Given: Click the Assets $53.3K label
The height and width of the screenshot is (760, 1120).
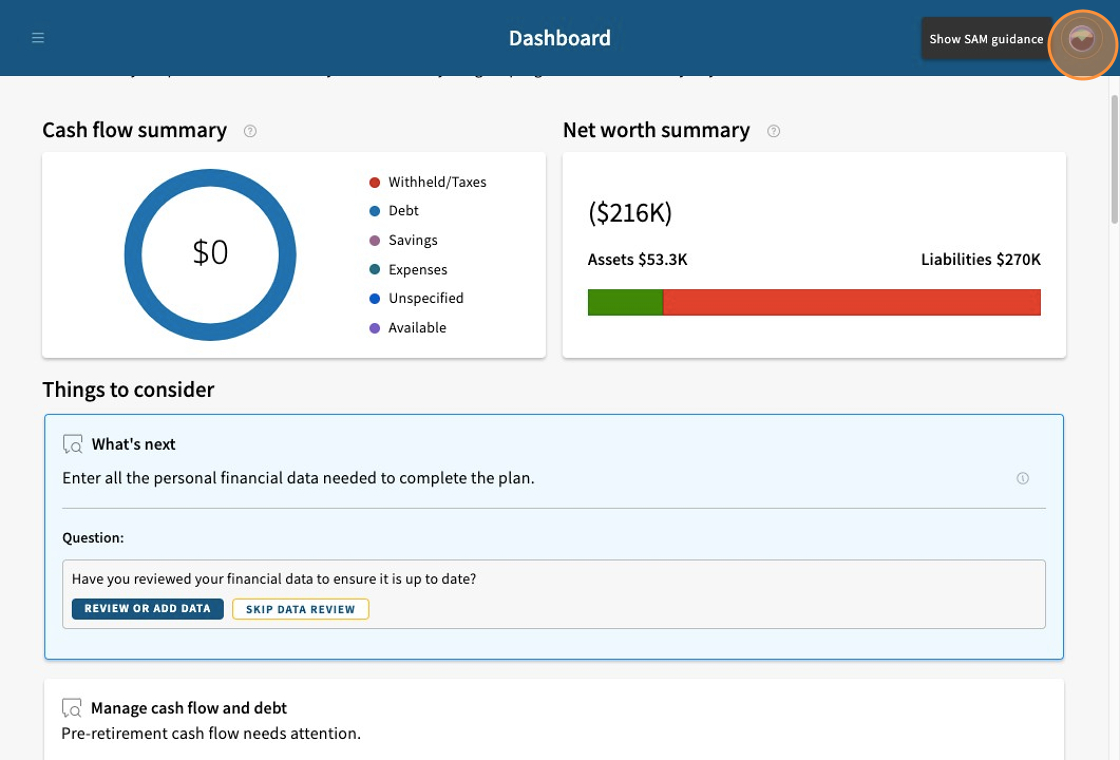Looking at the screenshot, I should click(637, 259).
